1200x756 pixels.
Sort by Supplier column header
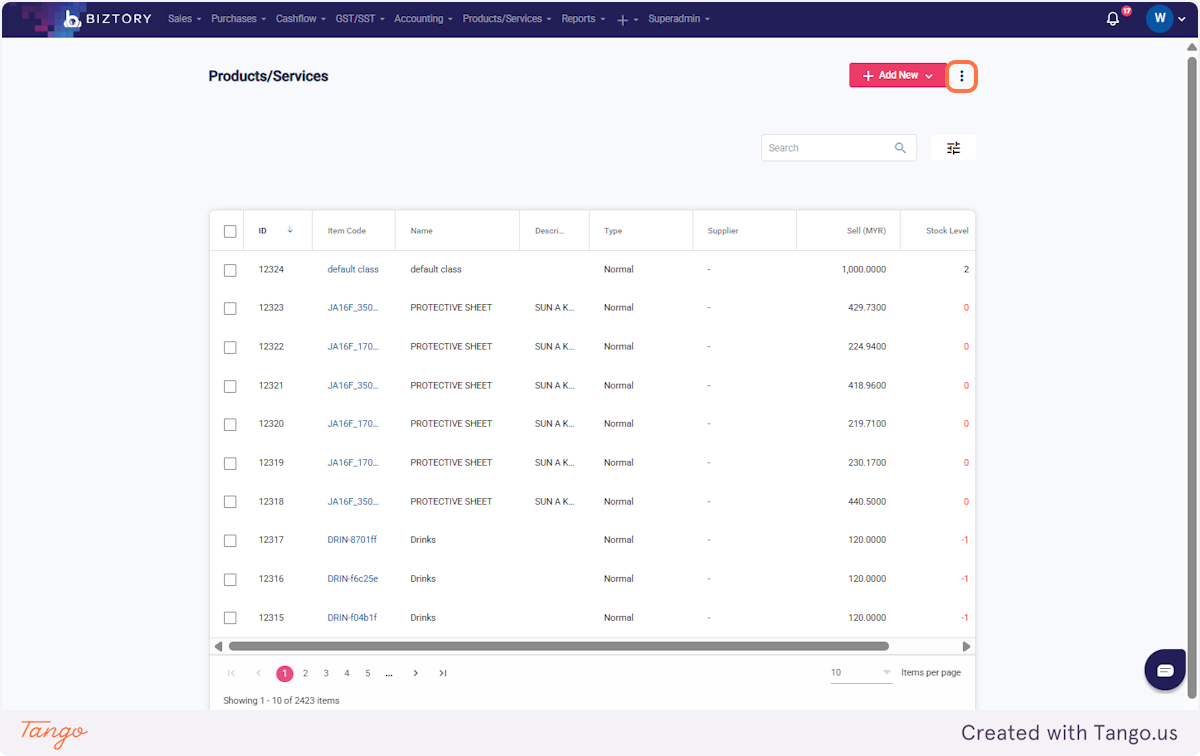(723, 231)
